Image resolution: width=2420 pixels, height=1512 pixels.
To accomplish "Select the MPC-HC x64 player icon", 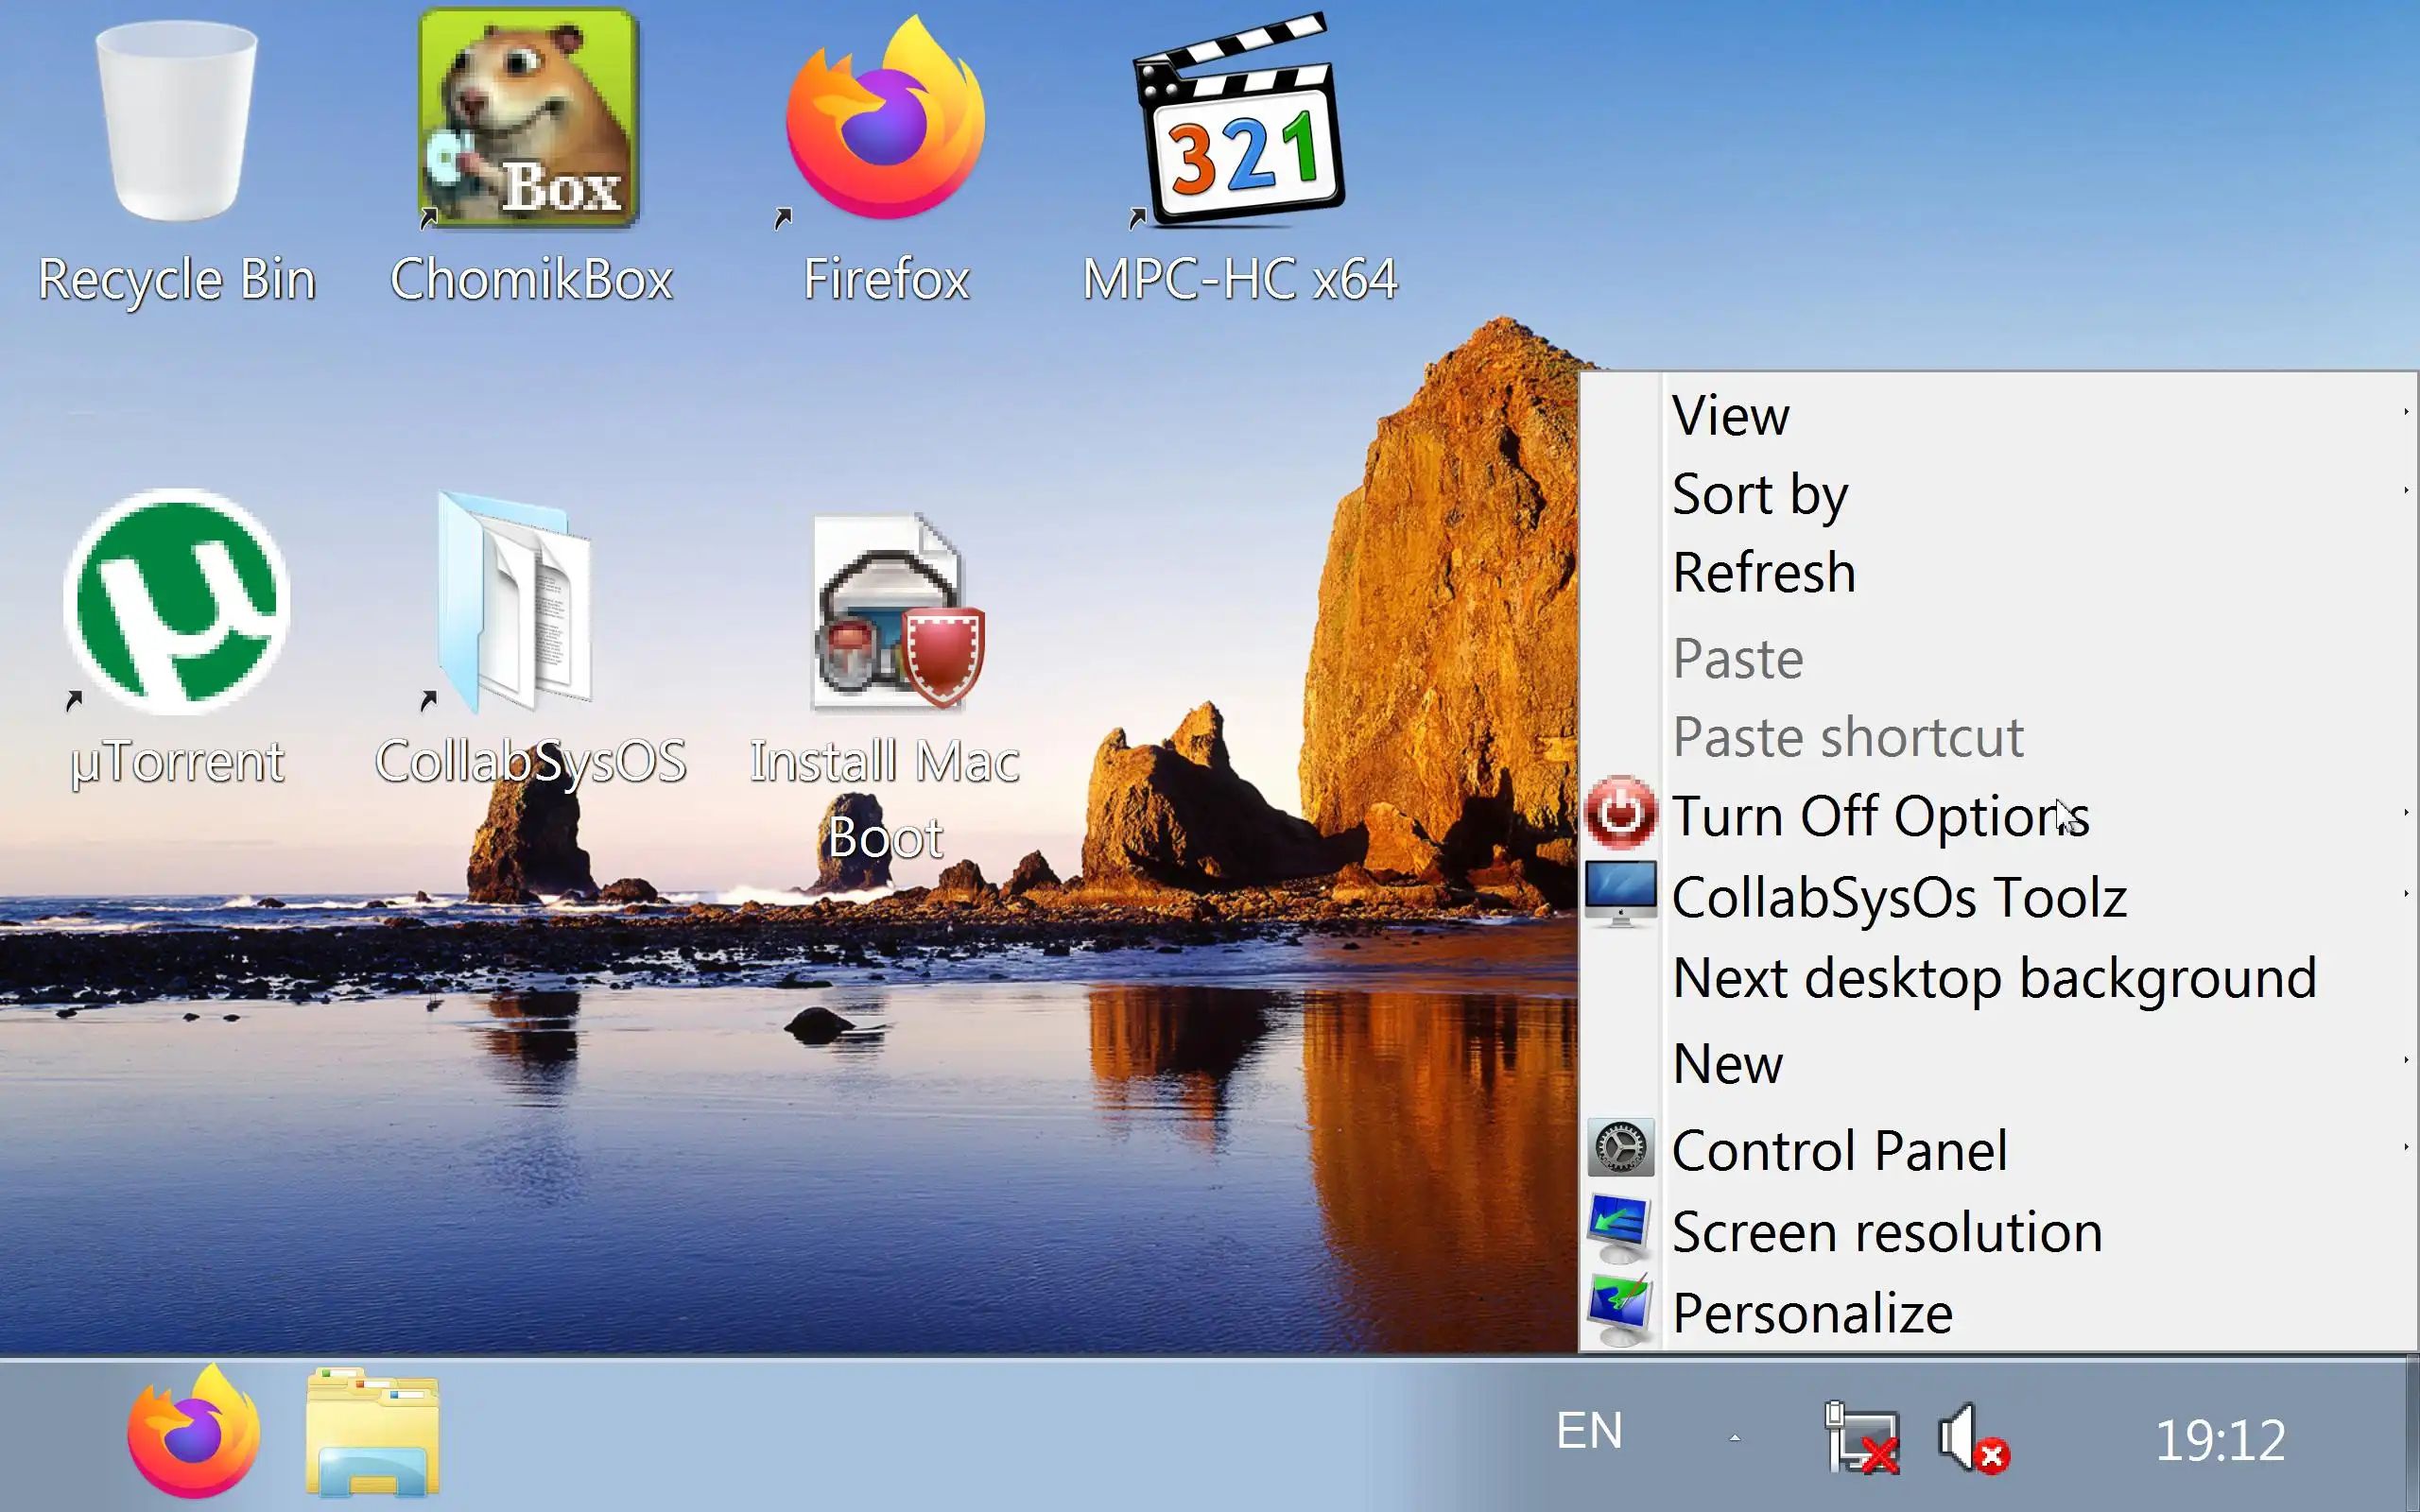I will (1239, 120).
